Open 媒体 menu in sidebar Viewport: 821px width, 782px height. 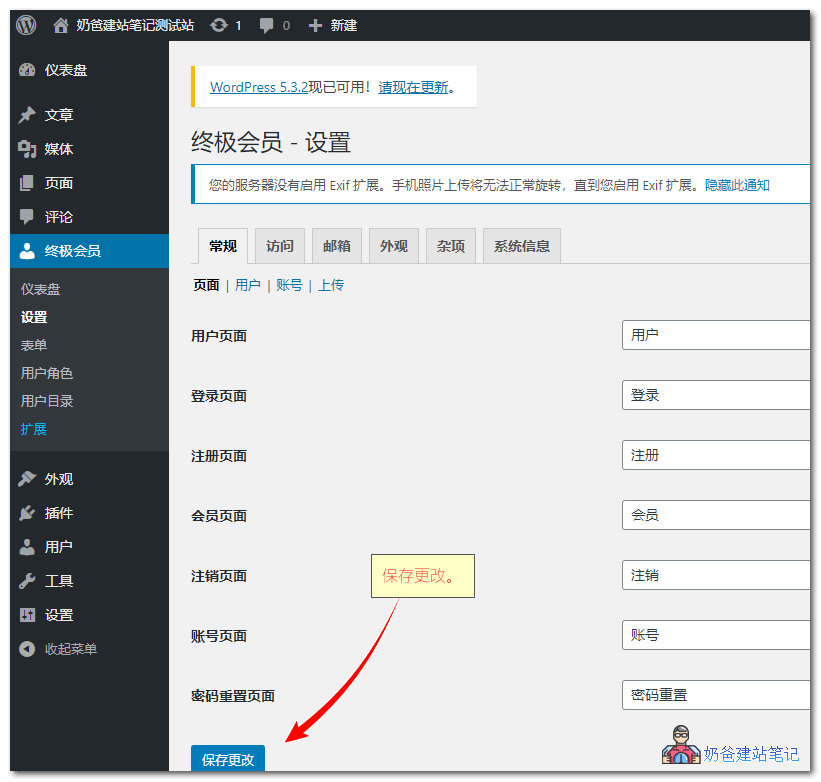[x=59, y=149]
